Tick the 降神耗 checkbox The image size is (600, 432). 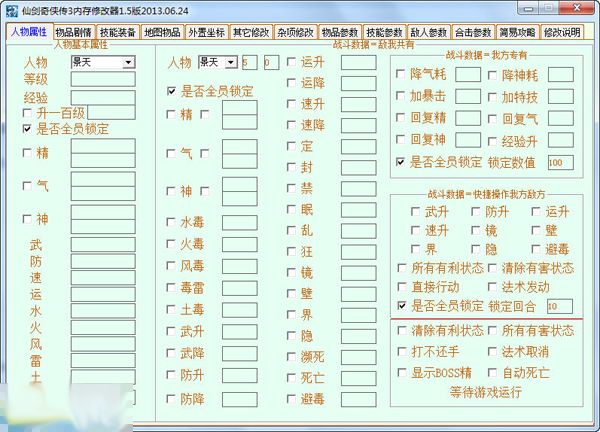492,75
